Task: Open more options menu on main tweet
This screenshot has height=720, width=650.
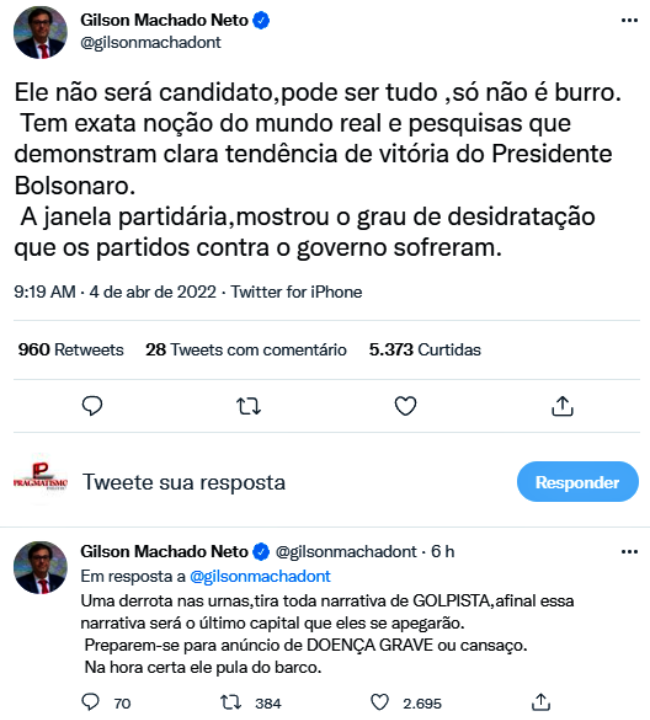Action: click(626, 21)
